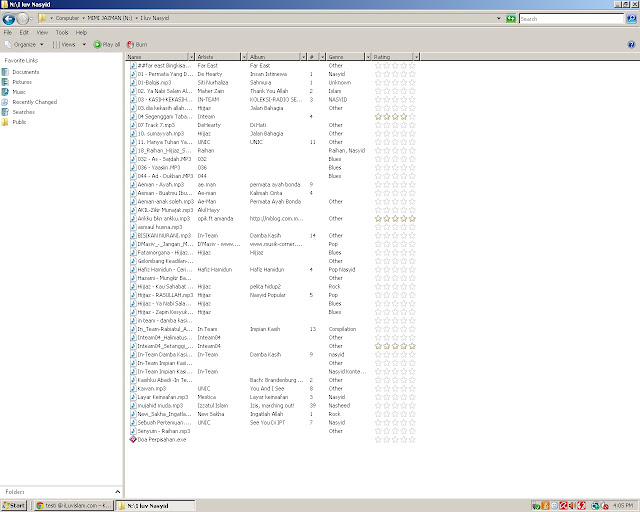Click MIMI JAZMAN (N:) in the breadcrumb

click(110, 18)
